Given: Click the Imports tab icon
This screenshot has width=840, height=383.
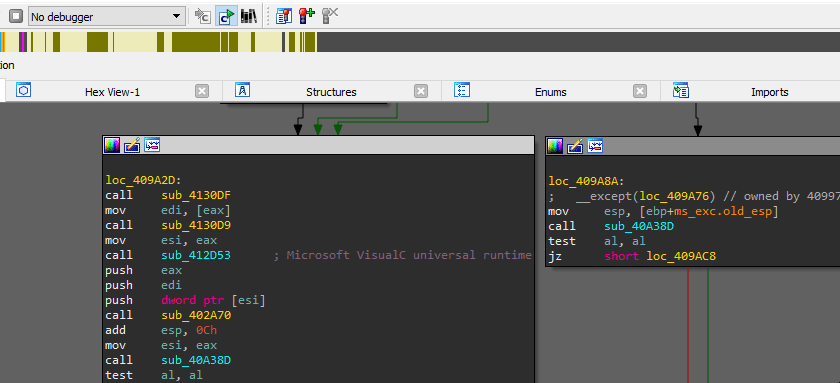Looking at the screenshot, I should tap(680, 90).
